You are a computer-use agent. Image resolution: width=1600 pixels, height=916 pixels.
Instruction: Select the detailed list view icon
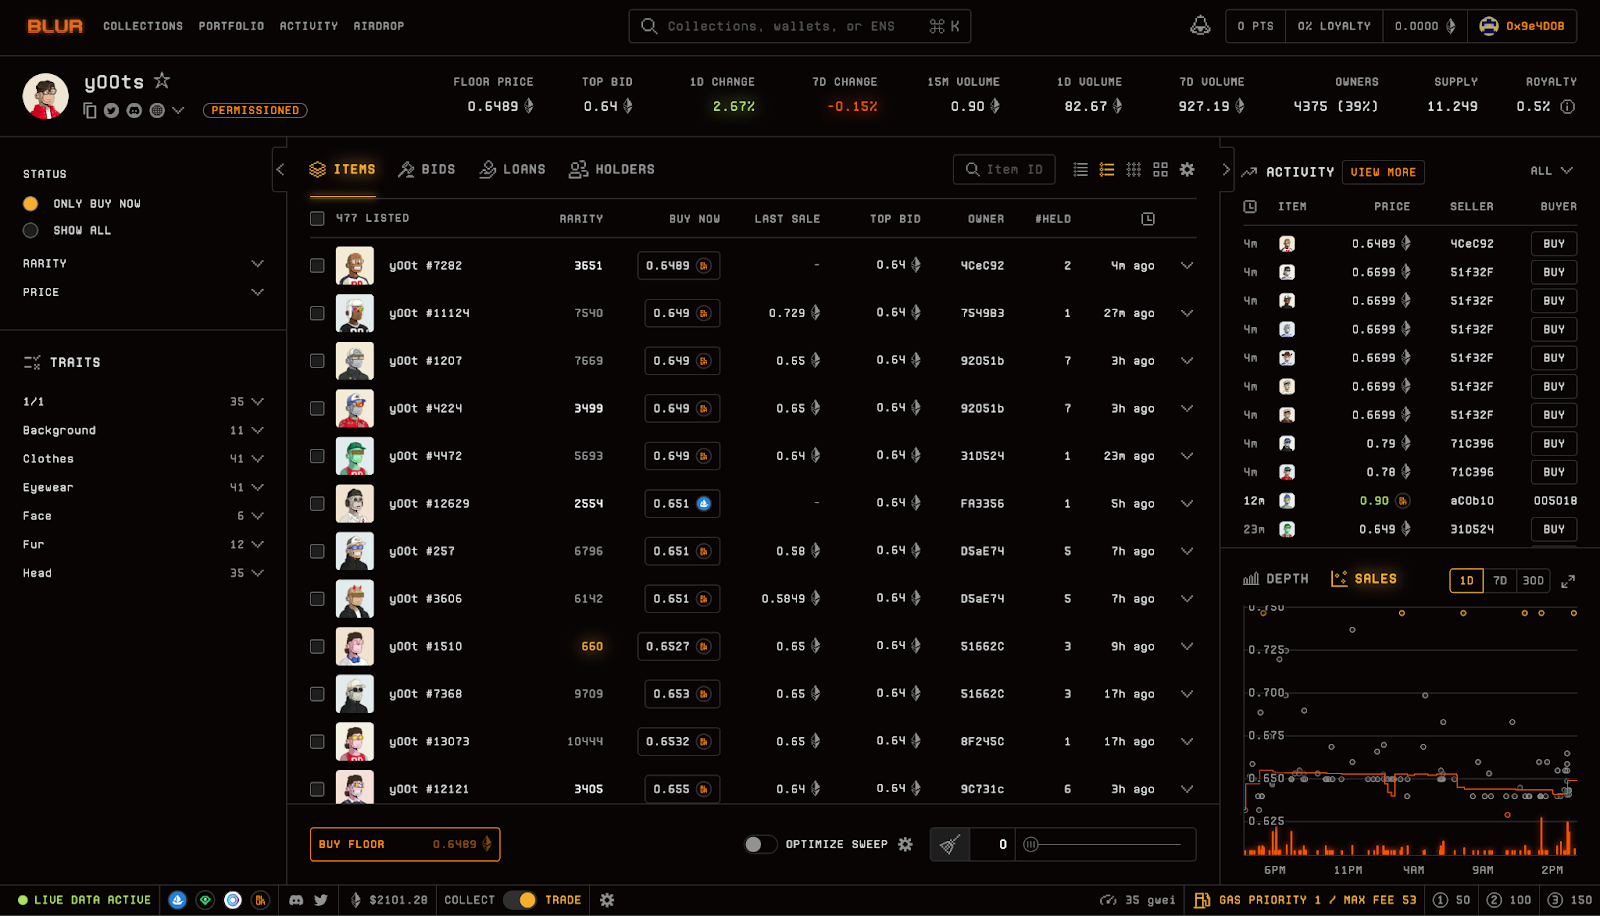(x=1107, y=170)
